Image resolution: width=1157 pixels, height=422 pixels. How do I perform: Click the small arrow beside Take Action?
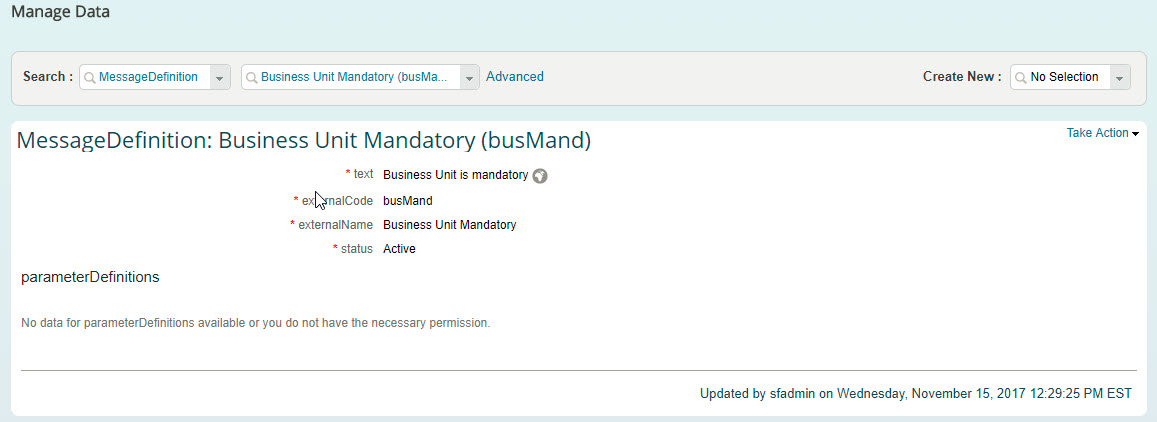tap(1135, 134)
